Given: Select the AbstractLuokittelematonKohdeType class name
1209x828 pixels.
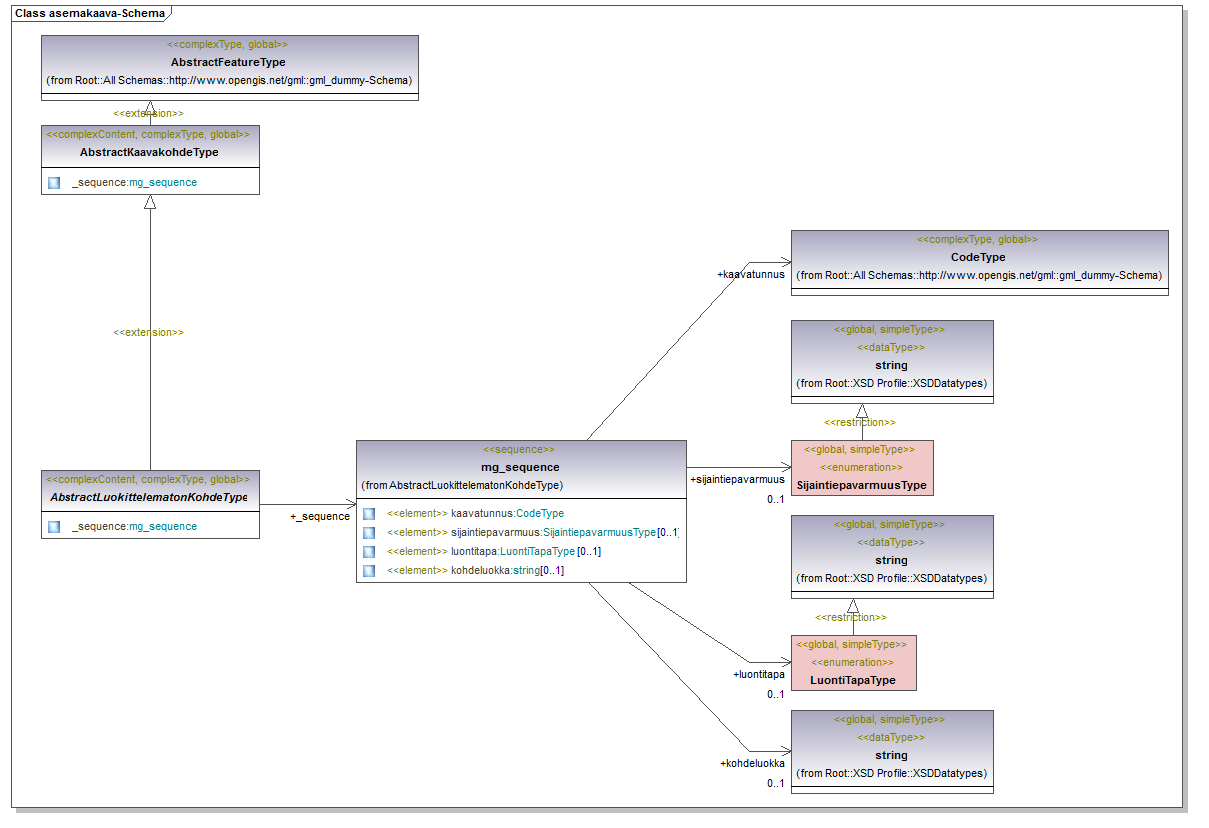Looking at the screenshot, I should (x=149, y=497).
